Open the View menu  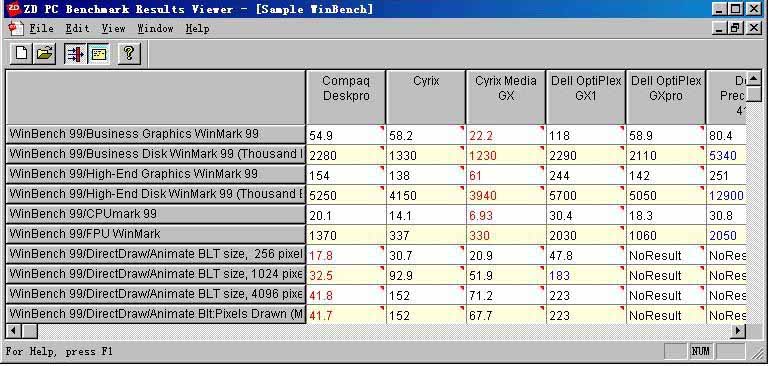pos(114,28)
